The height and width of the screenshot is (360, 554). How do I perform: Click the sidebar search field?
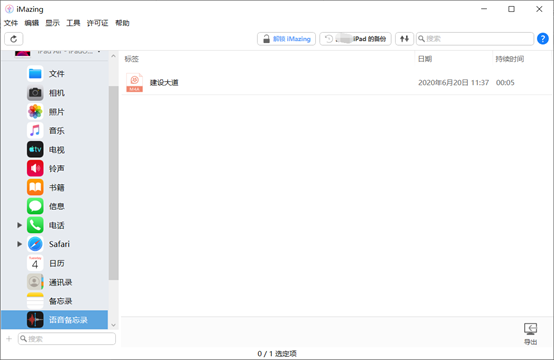[67, 339]
